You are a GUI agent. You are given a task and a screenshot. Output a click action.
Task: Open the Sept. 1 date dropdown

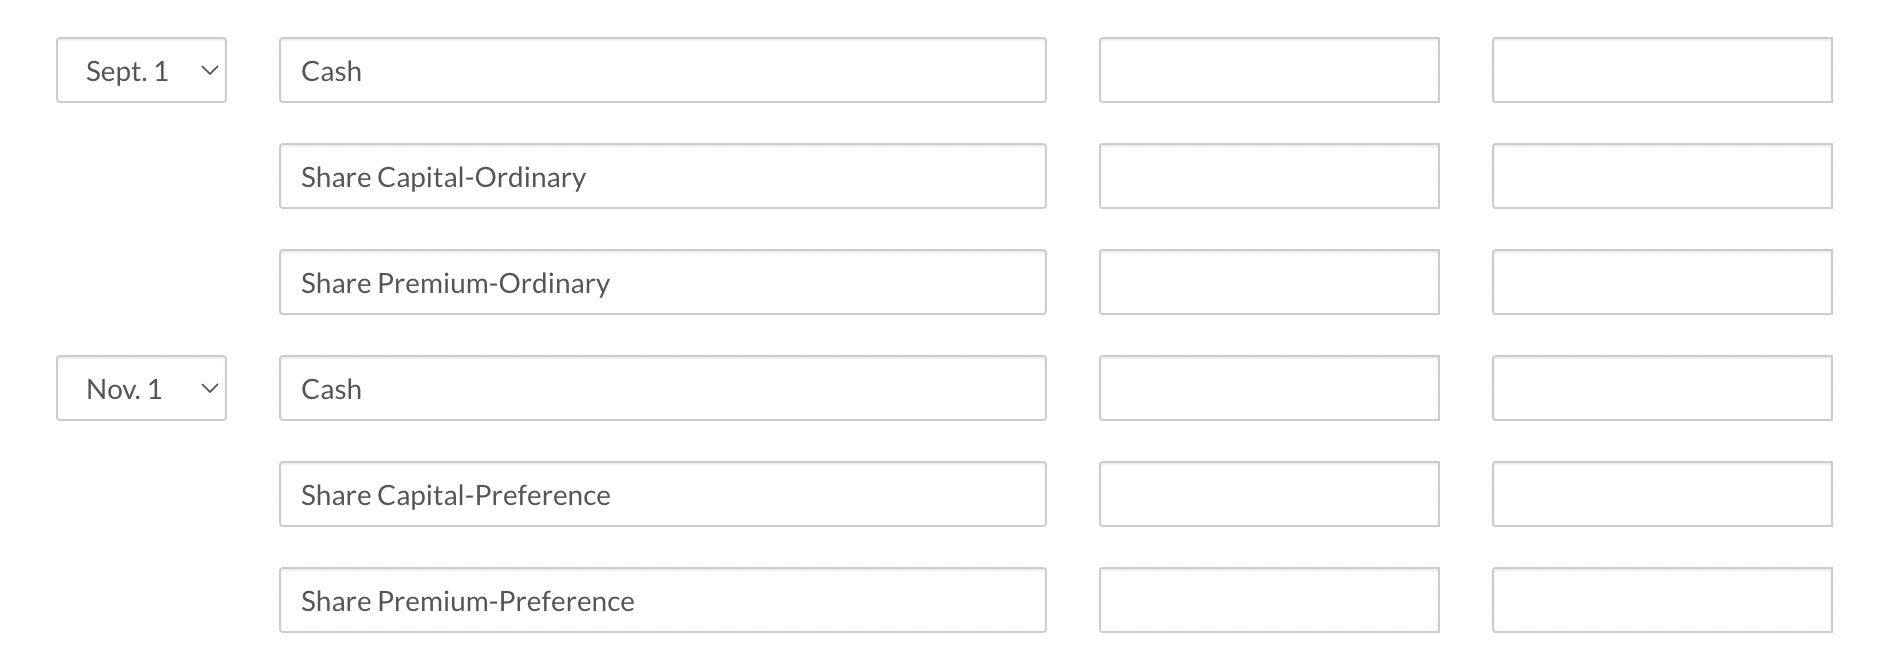tap(141, 70)
